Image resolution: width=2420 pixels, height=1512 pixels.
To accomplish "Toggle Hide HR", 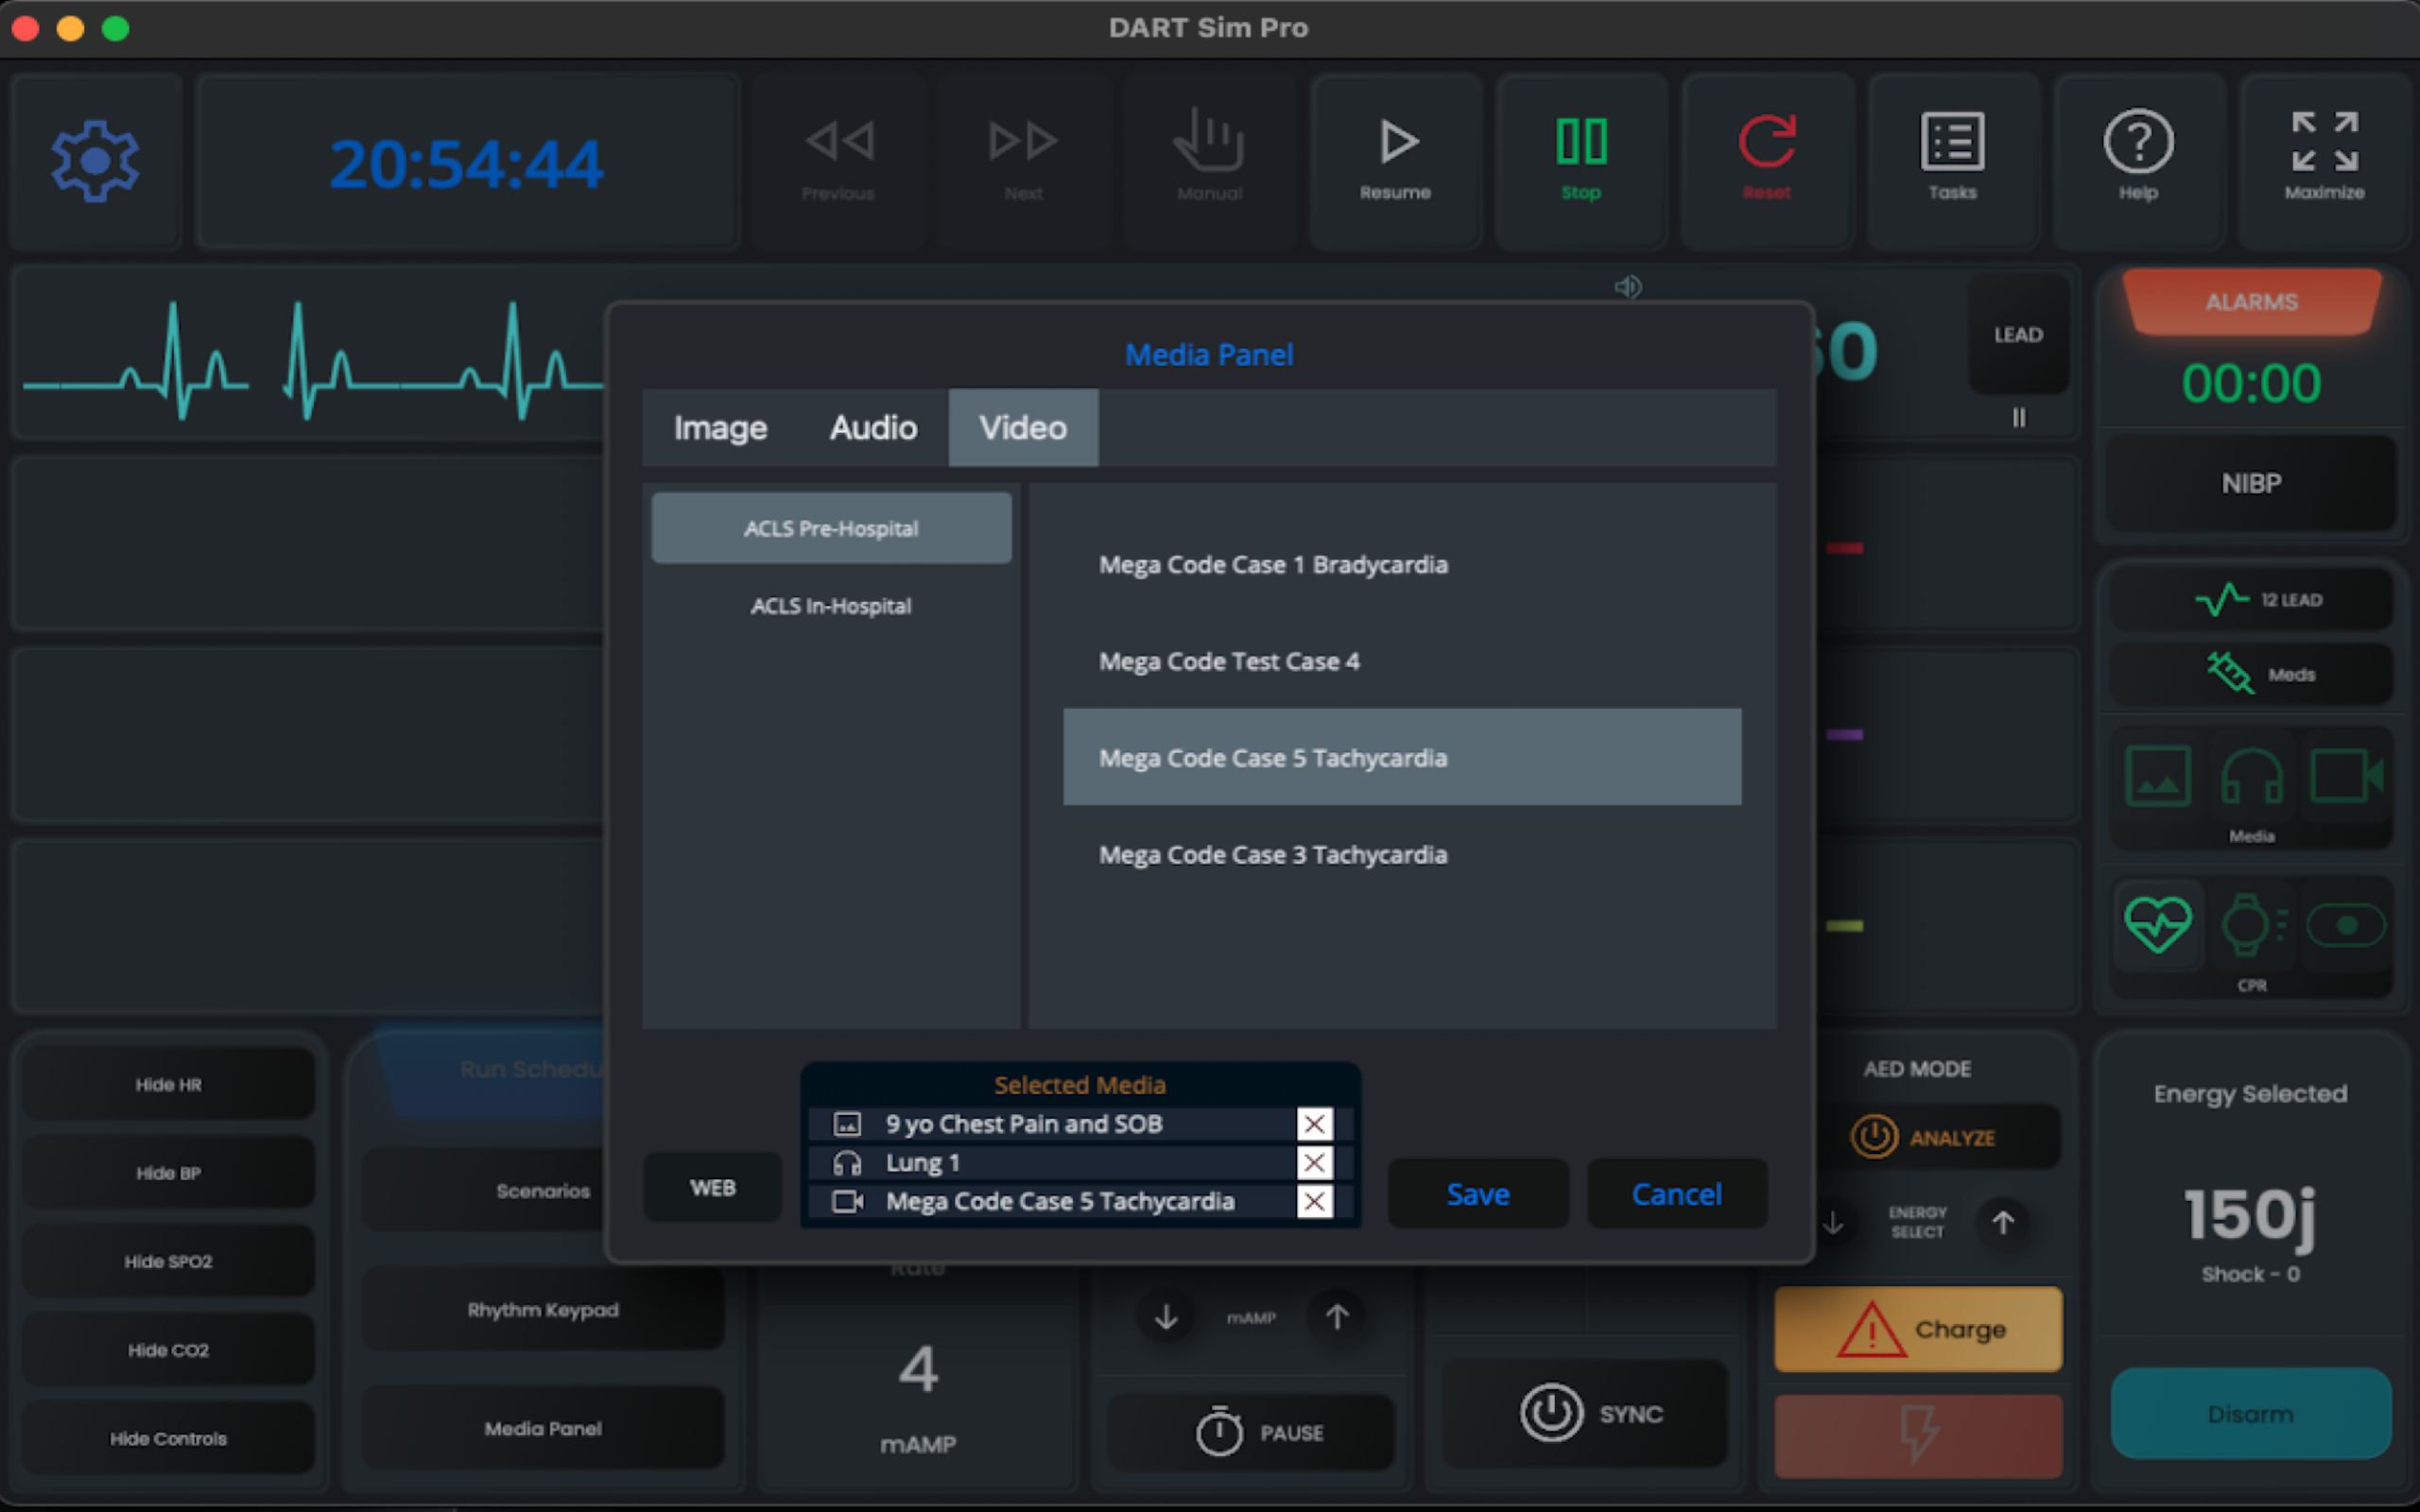I will 168,1085.
